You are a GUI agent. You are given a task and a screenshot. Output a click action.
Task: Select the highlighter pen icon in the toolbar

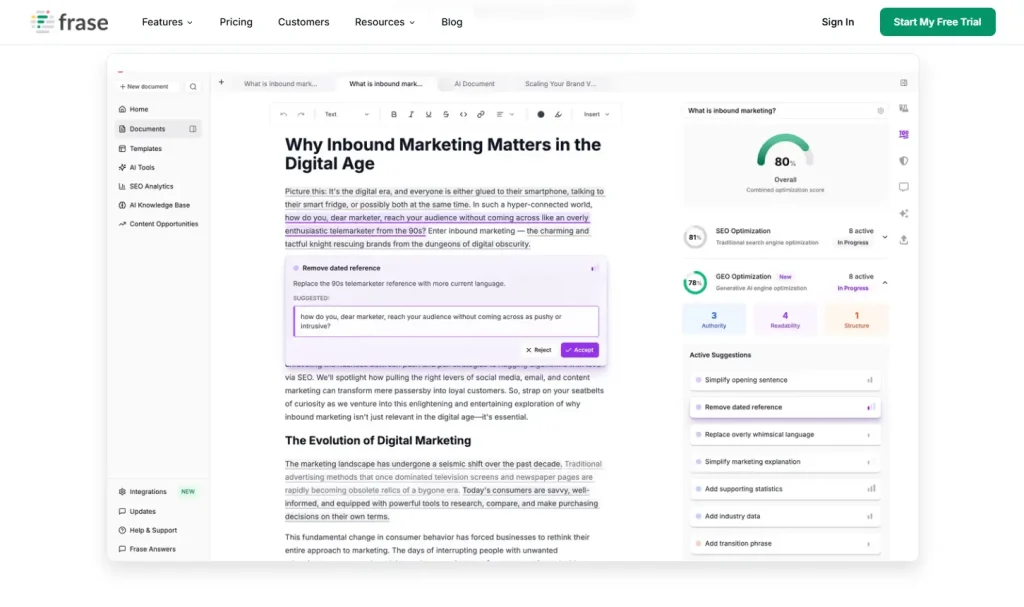[557, 114]
